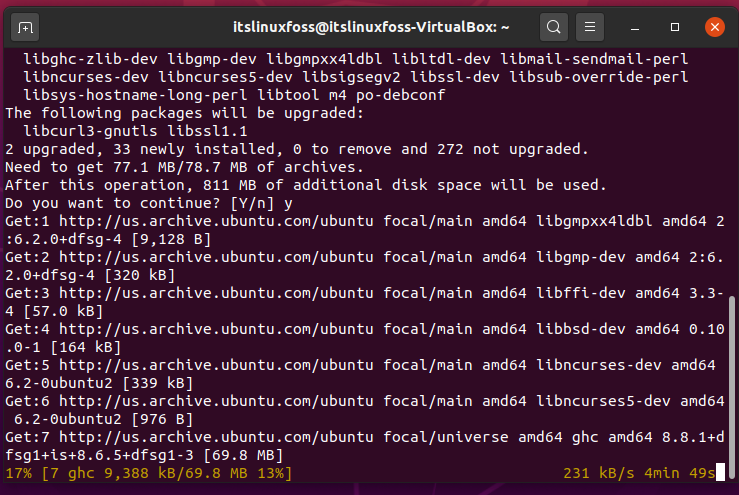Click the 'Get:5' download line

(x=361, y=374)
